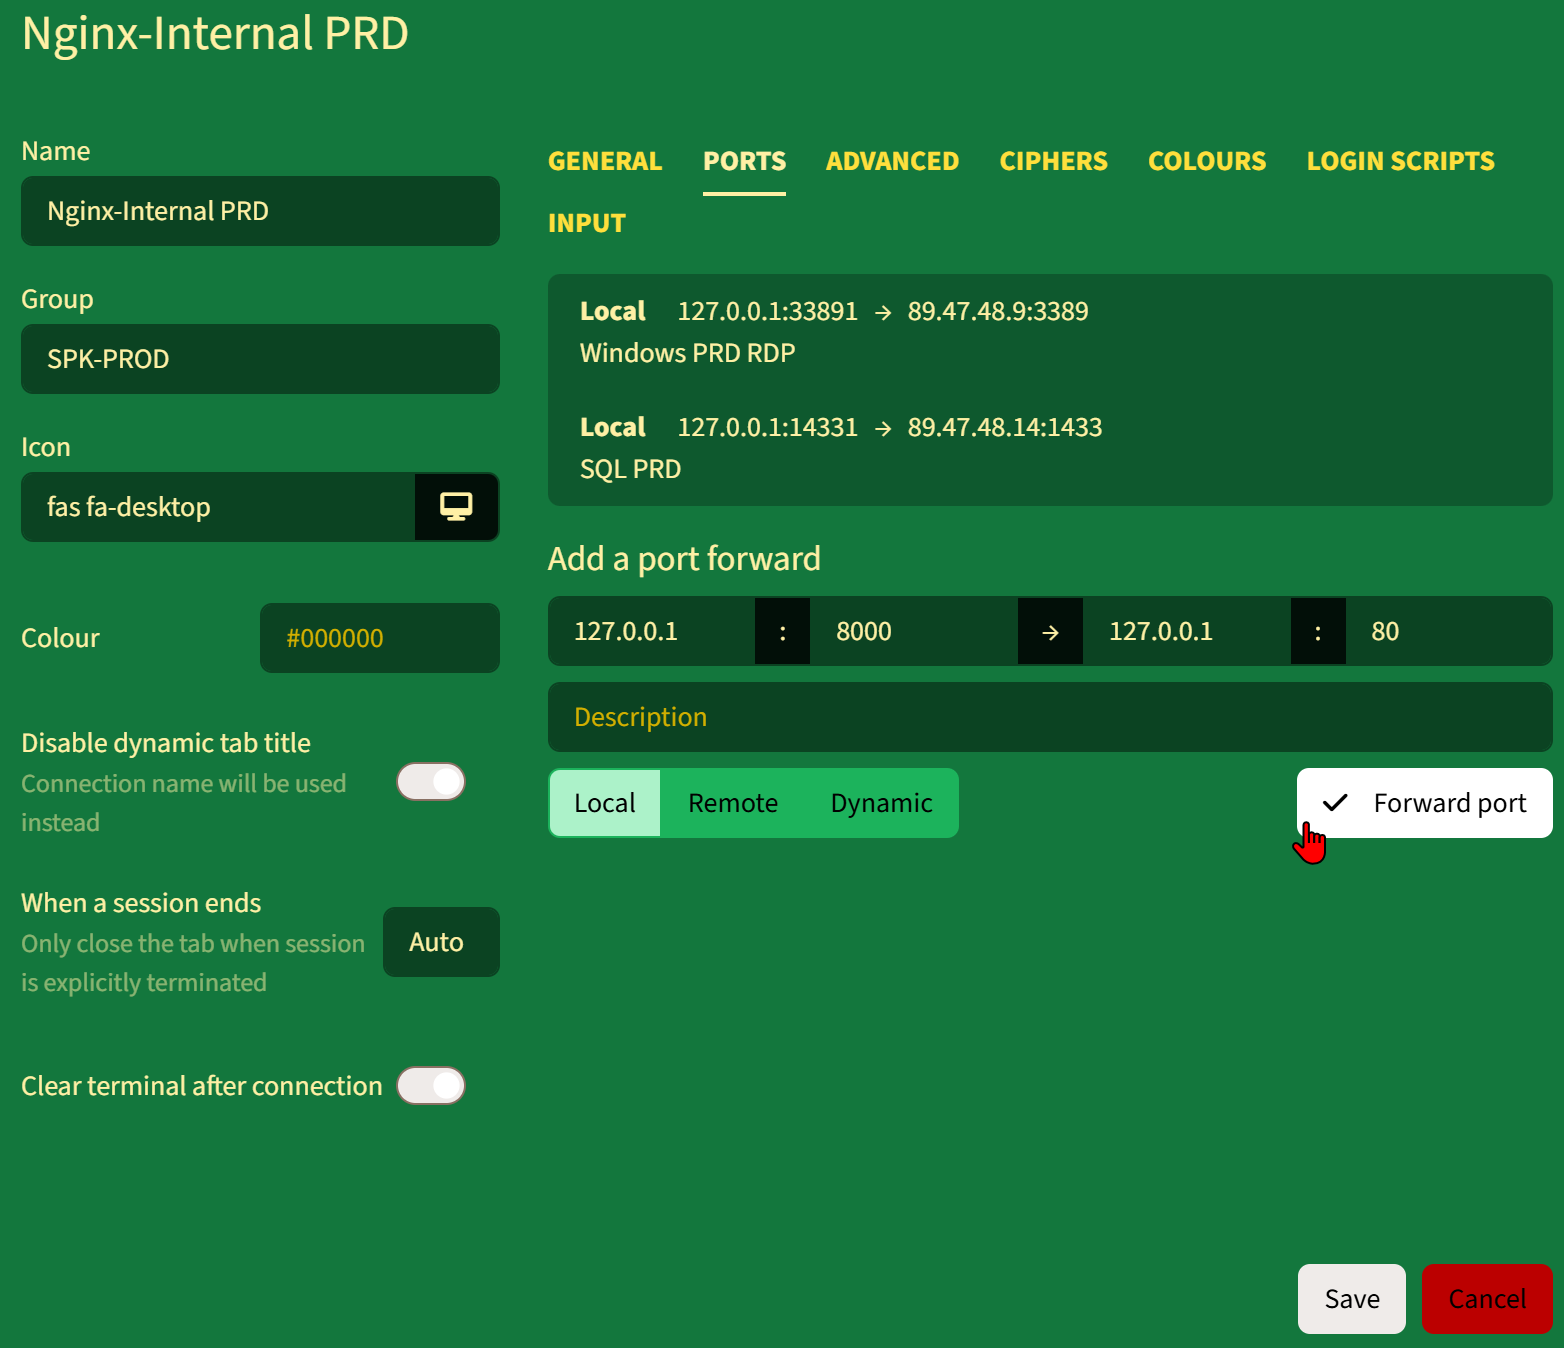Viewport: 1564px width, 1348px height.
Task: Select the SQL PRD forward entry
Action: click(x=1050, y=448)
